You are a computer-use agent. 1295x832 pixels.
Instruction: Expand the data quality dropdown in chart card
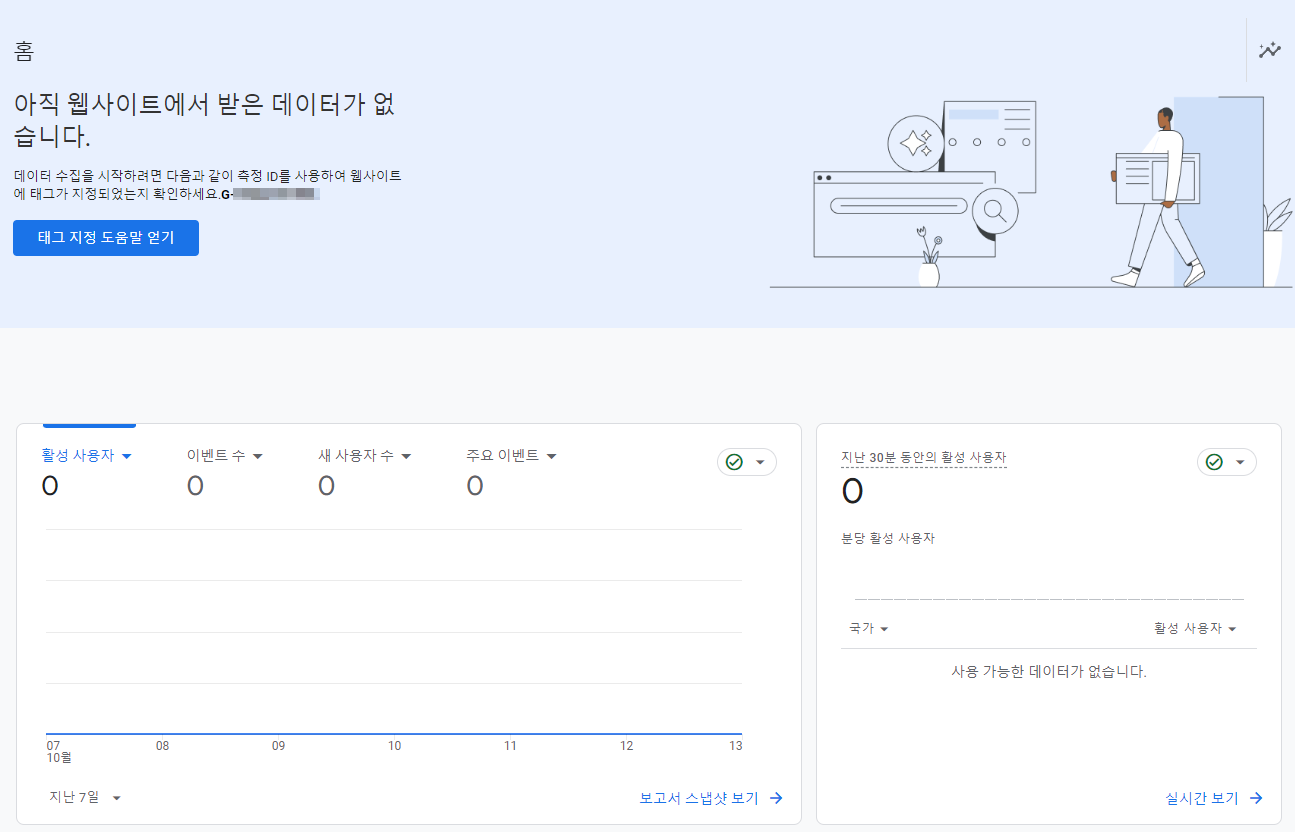pos(760,462)
